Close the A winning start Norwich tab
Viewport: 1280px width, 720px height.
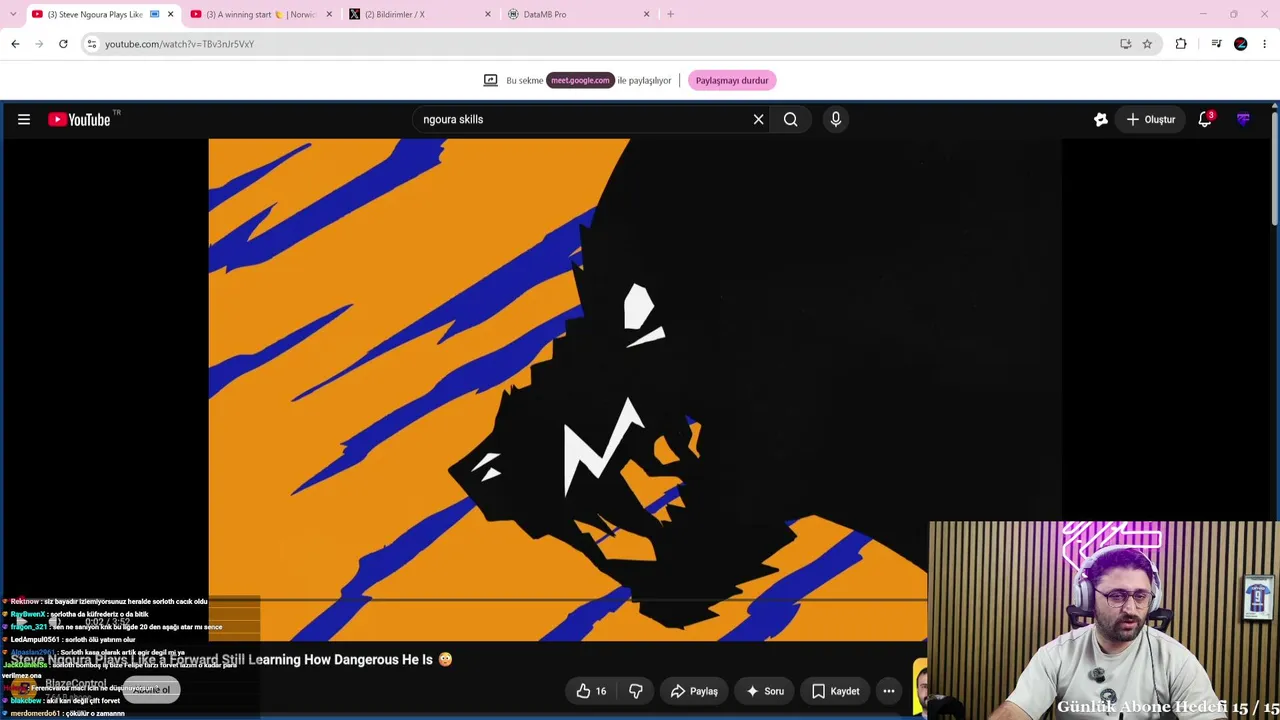click(x=329, y=14)
